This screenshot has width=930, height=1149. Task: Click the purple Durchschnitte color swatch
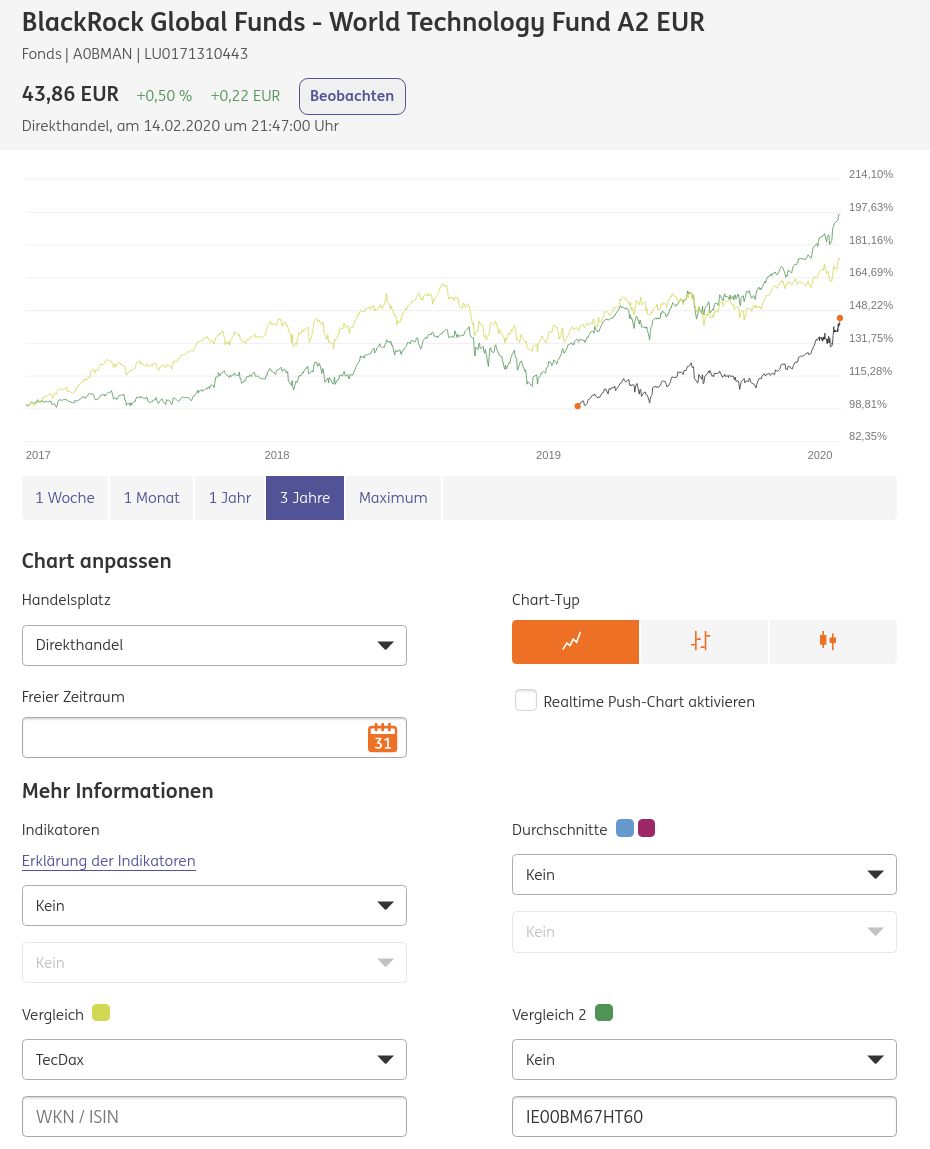coord(646,828)
